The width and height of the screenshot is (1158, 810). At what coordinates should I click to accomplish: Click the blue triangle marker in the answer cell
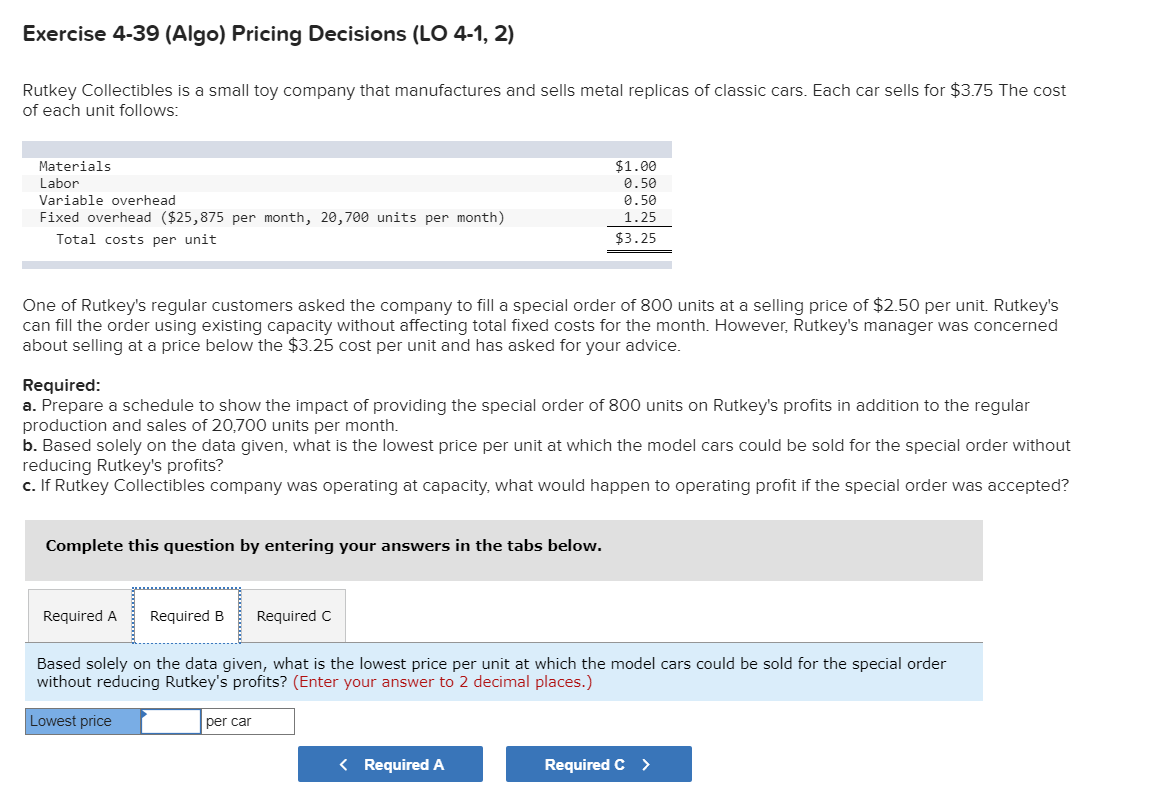click(146, 715)
